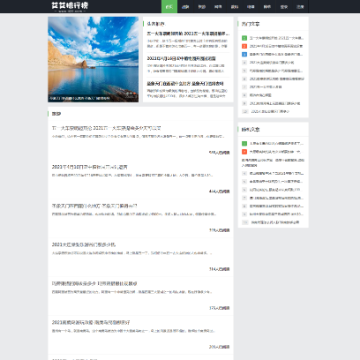Open the two-line unbadged entry in the lower sidebar panel

click(273, 163)
